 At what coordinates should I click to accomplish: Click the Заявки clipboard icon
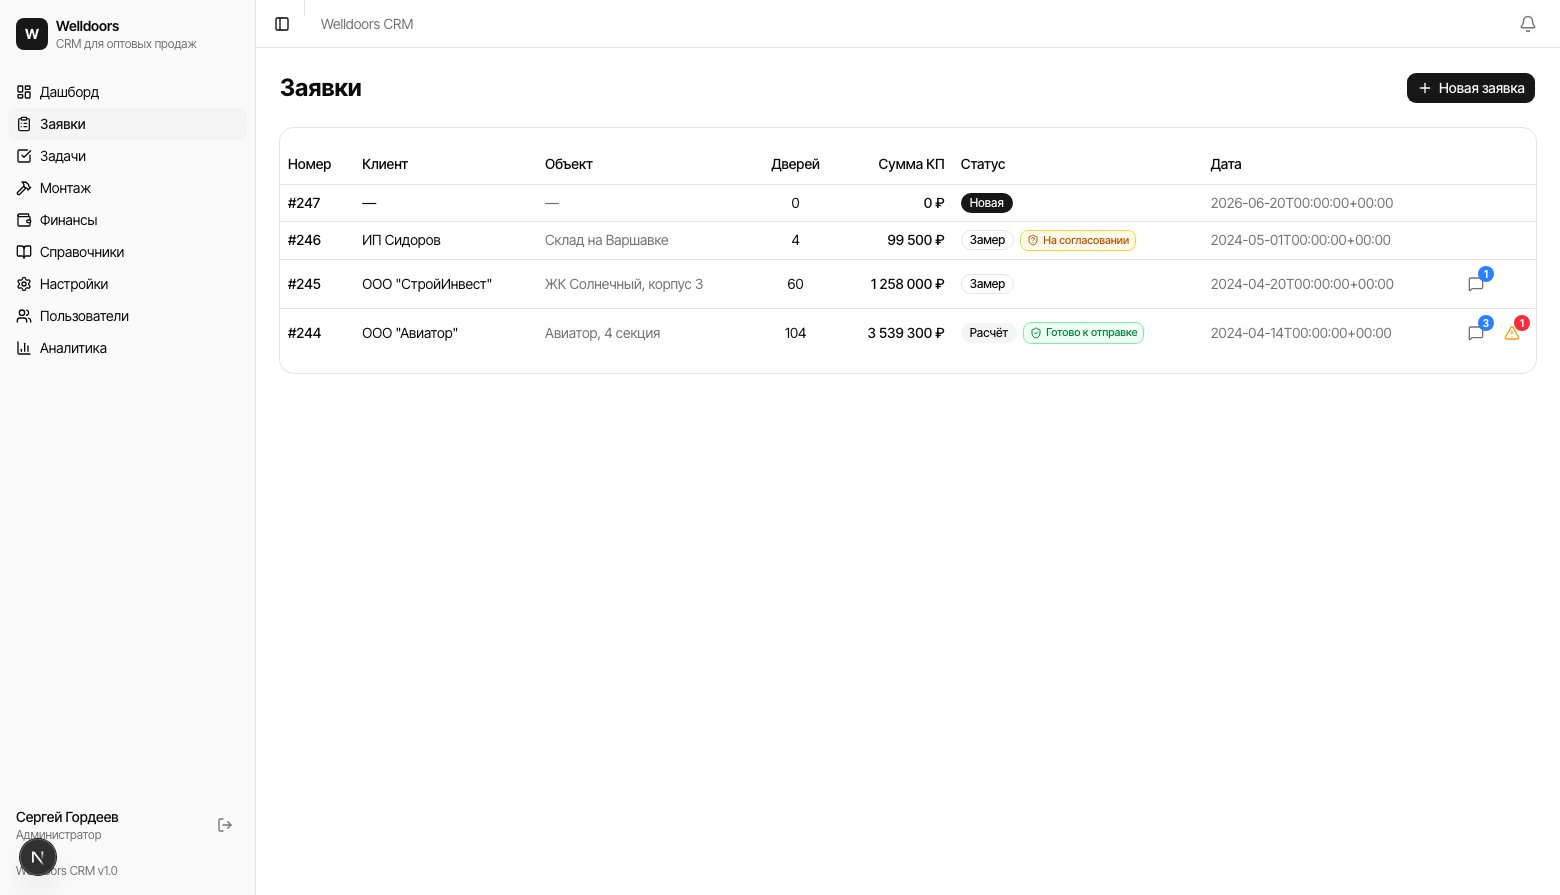click(24, 124)
